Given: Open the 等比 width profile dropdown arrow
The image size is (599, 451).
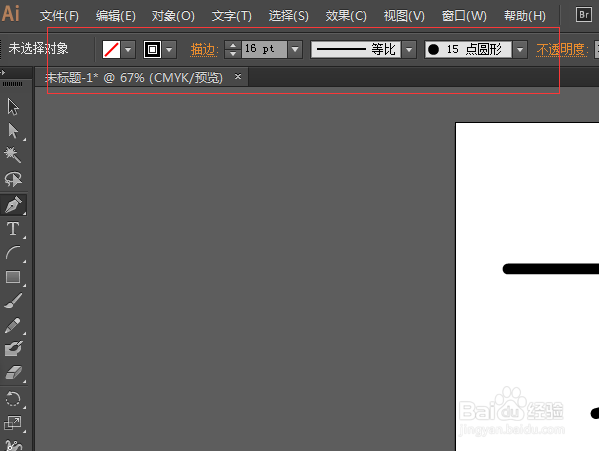Looking at the screenshot, I should click(409, 50).
